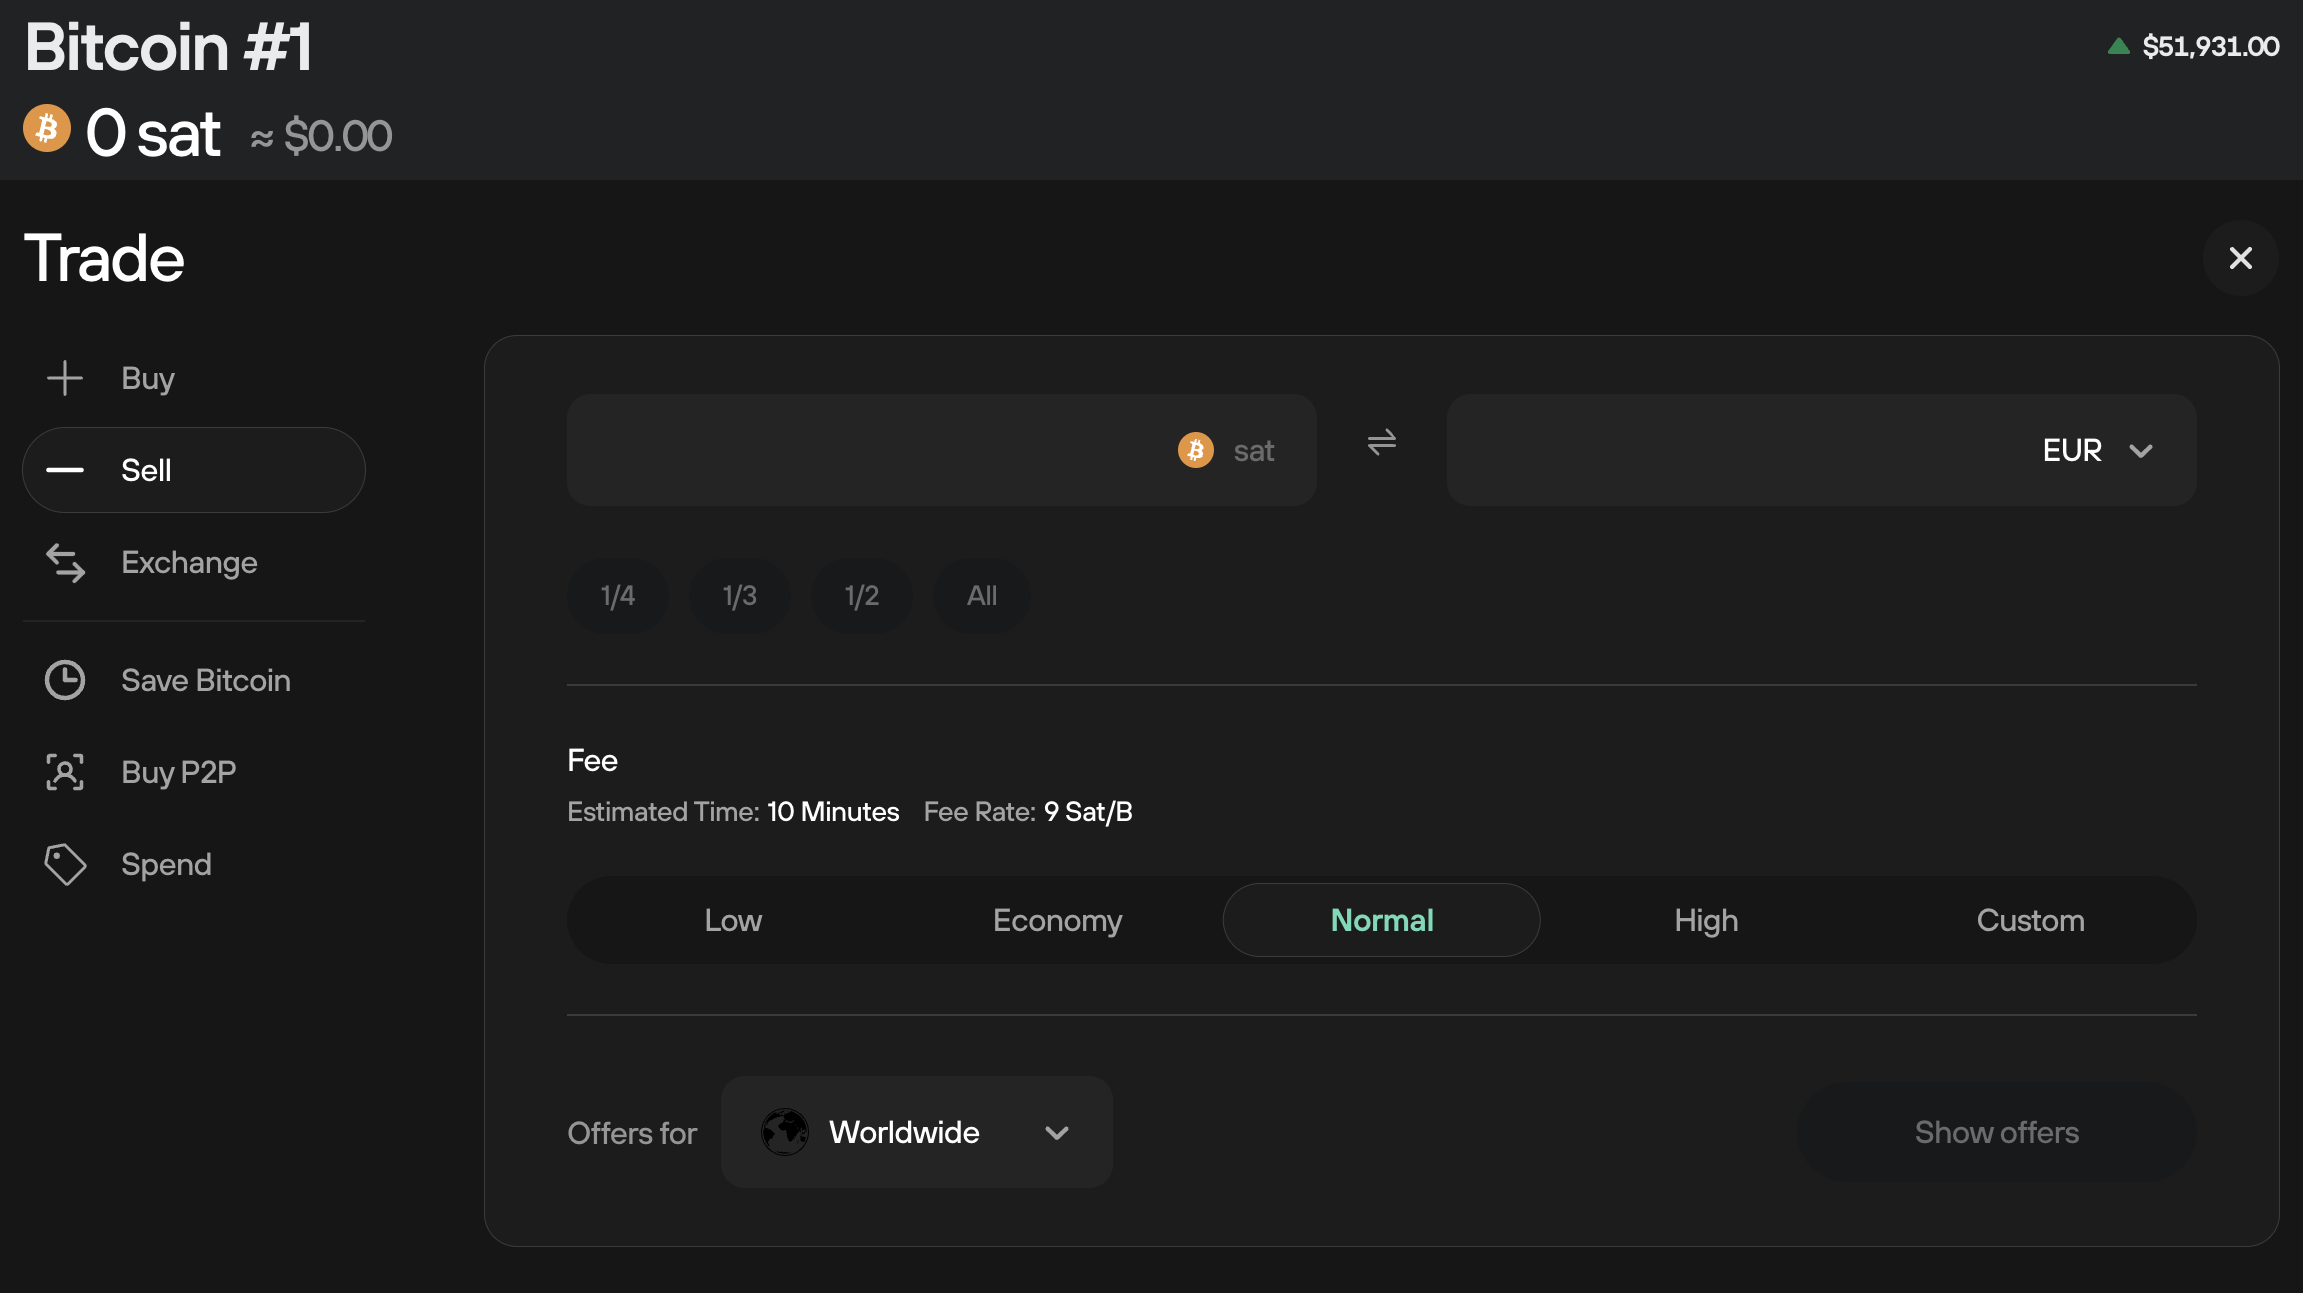Select the Normal fee rate option
This screenshot has height=1293, width=2303.
[x=1381, y=920]
